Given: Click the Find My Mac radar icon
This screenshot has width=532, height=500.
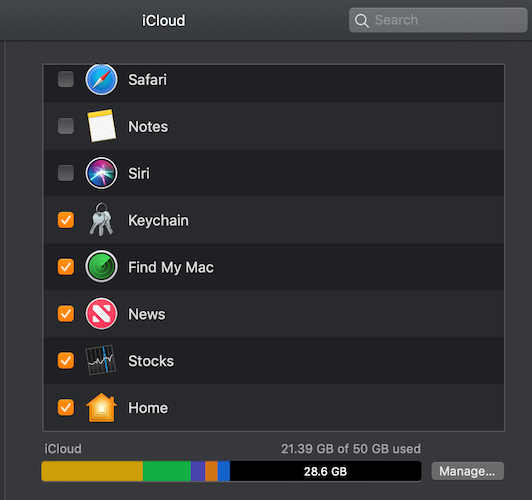Looking at the screenshot, I should coord(101,267).
